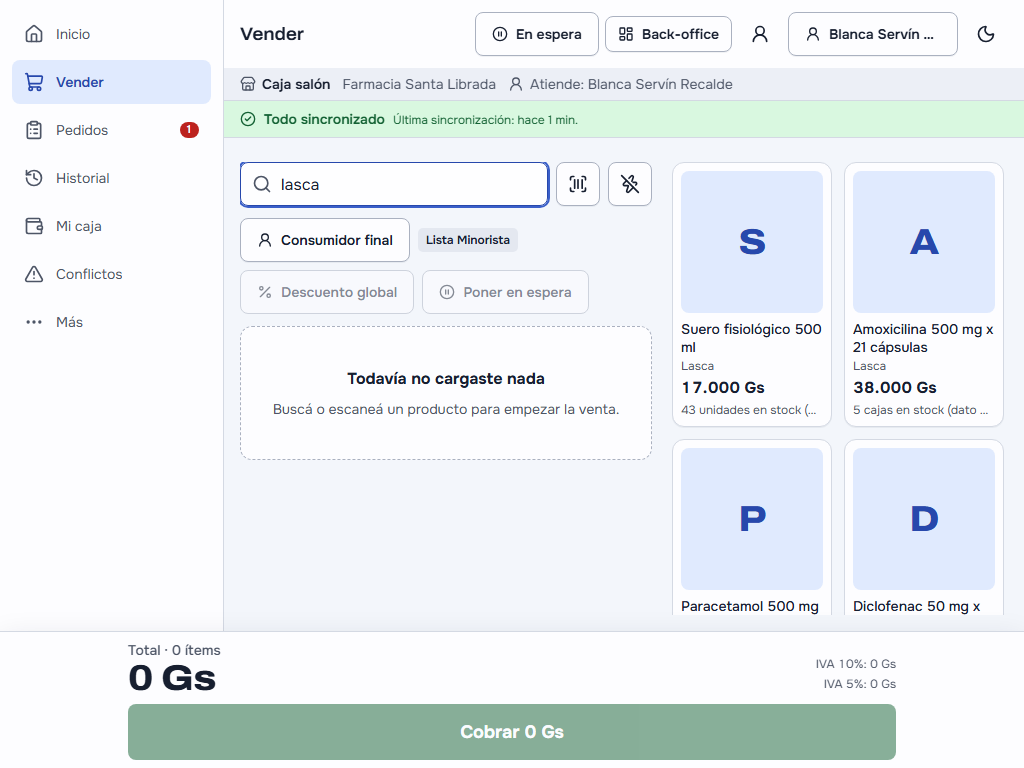This screenshot has height=768, width=1024.
Task: Expand the Más options menu
Action: (112, 322)
